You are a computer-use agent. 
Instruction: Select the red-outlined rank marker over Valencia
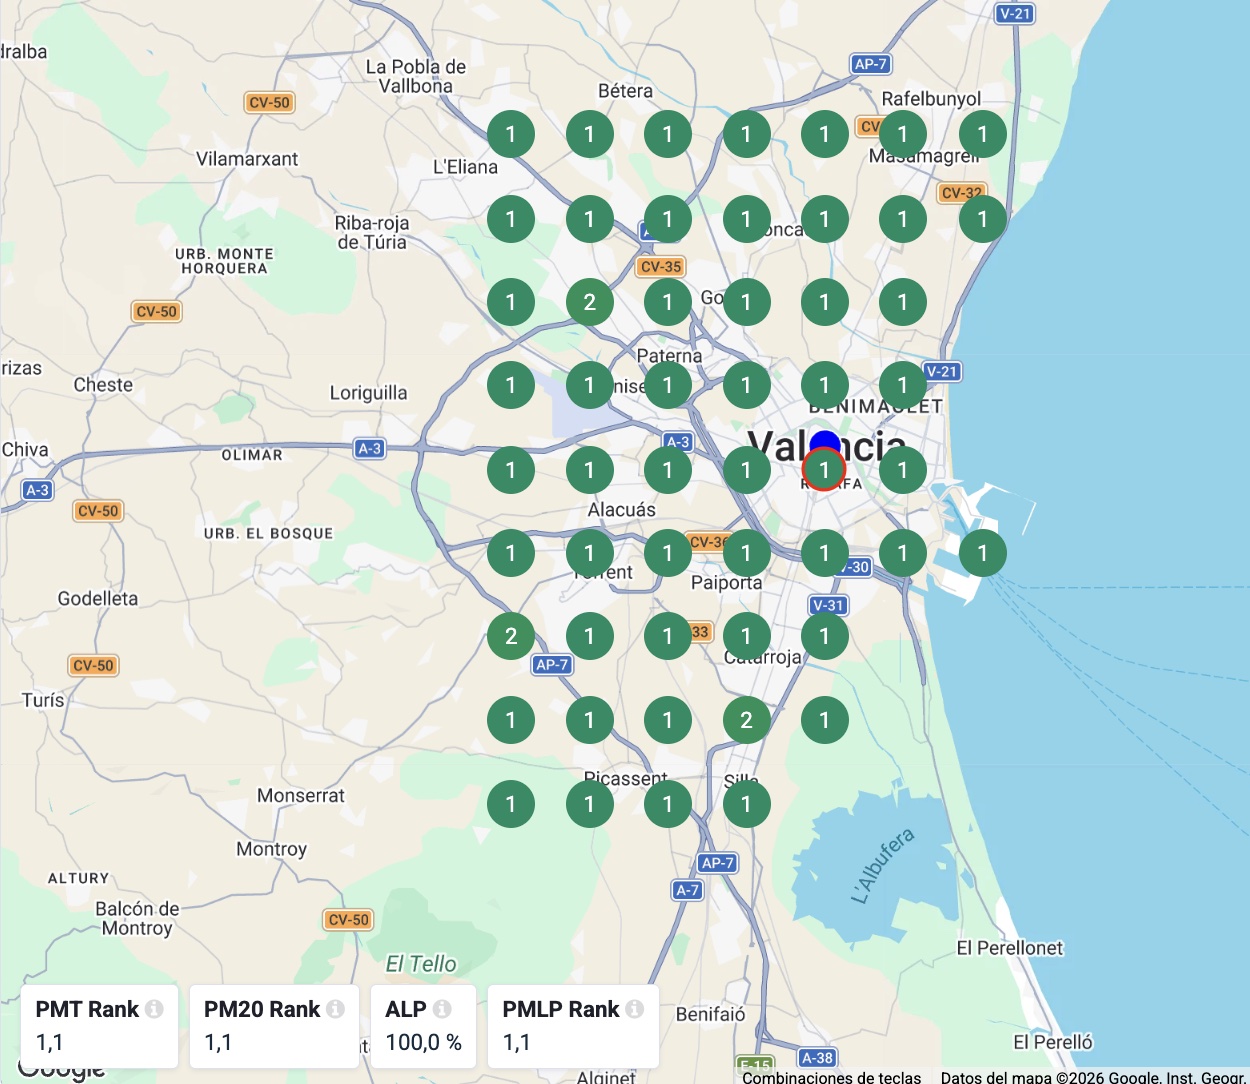pos(824,469)
